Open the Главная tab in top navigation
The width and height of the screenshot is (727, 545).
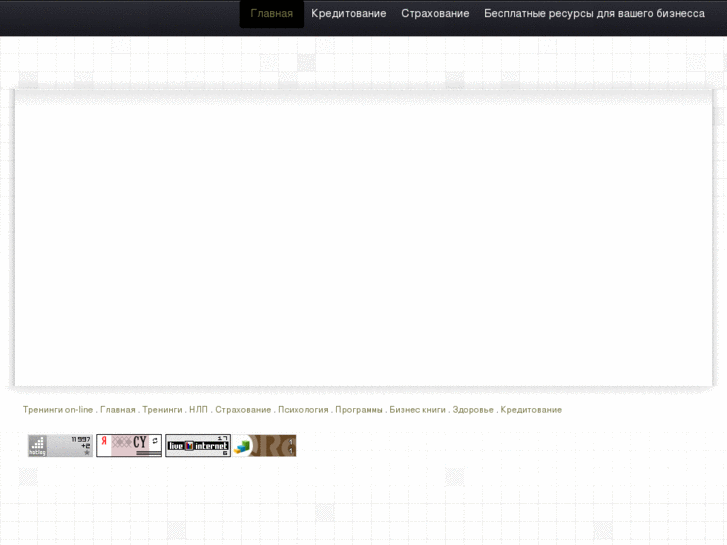[x=272, y=14]
